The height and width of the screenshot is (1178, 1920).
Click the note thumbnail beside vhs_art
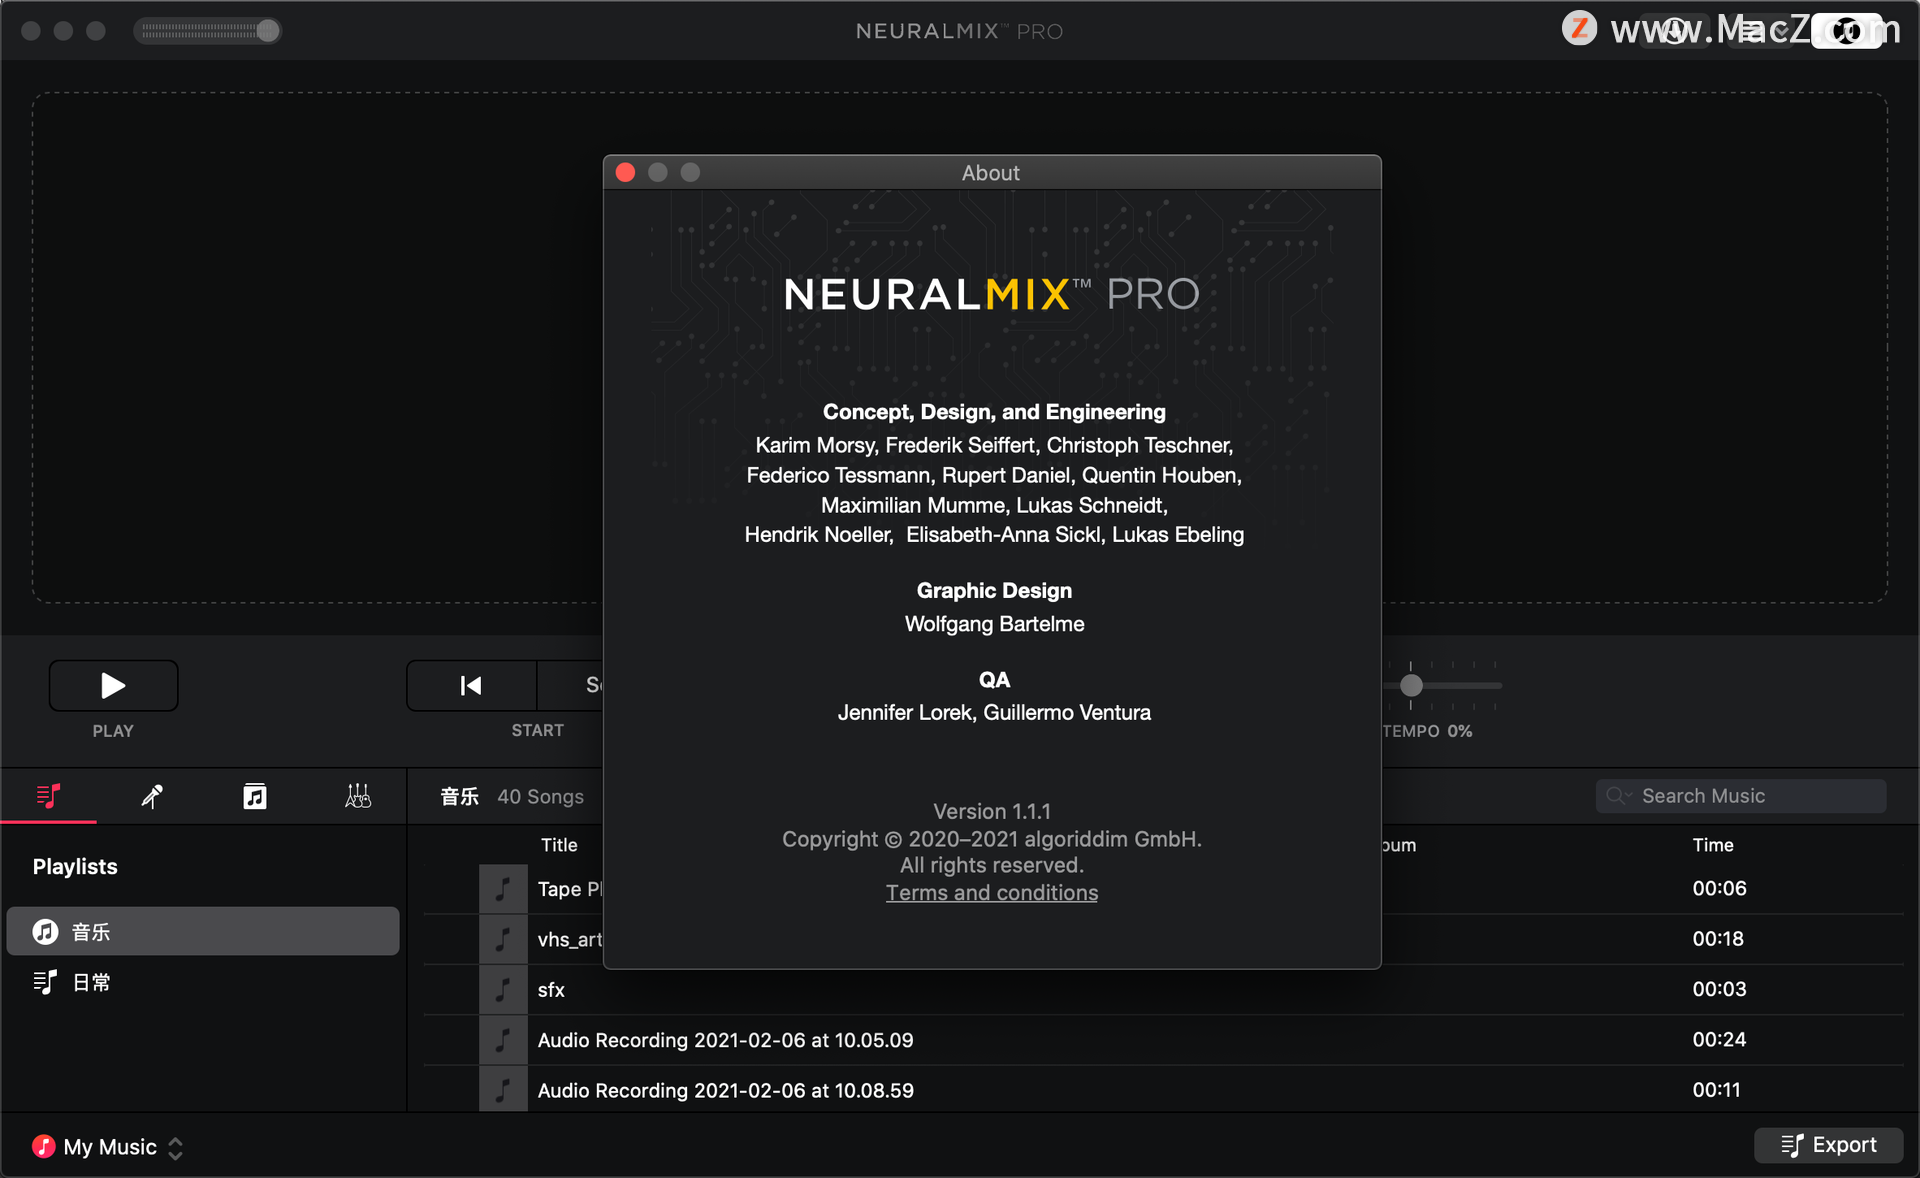point(503,939)
